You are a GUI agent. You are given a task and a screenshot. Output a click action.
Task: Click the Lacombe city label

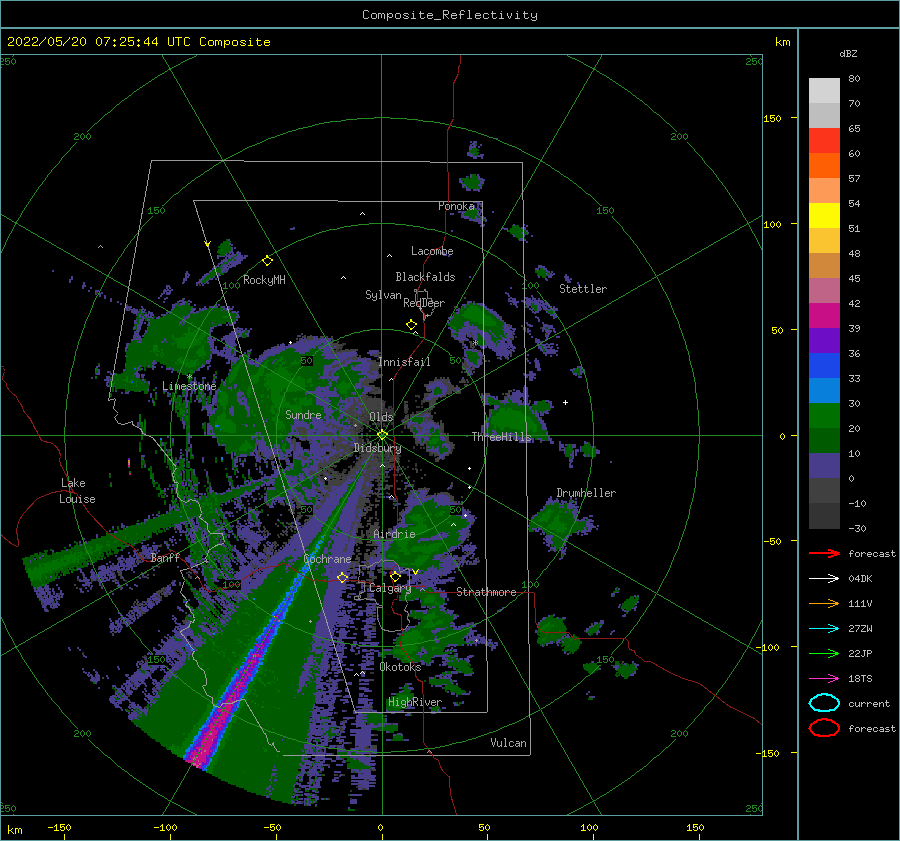[432, 251]
